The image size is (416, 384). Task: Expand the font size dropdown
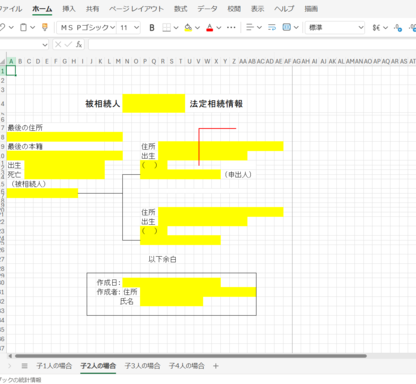click(x=137, y=28)
